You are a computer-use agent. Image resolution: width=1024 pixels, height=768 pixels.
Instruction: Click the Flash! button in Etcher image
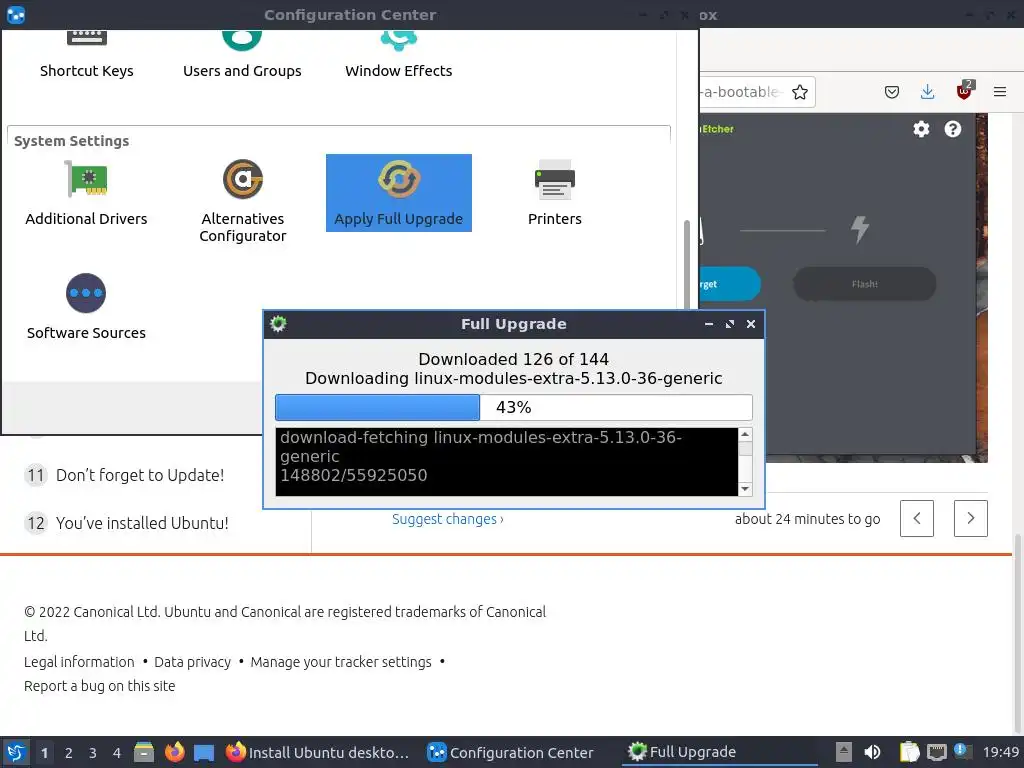tap(865, 284)
